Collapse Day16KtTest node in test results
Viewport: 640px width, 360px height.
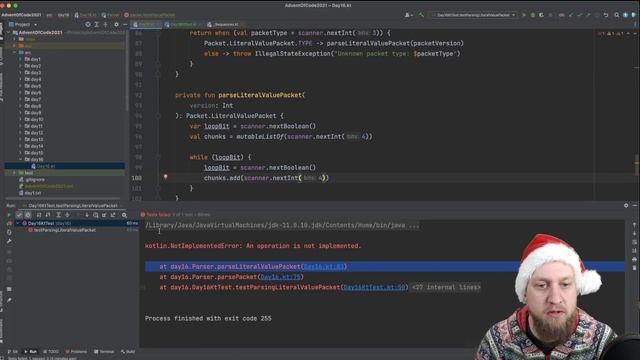click(18, 223)
